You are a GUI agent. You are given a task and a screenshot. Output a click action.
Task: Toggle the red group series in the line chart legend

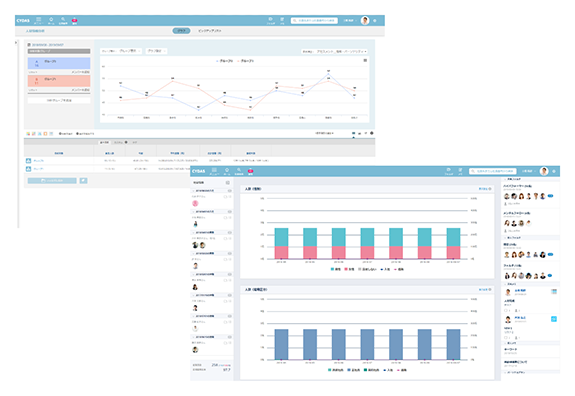click(x=246, y=61)
